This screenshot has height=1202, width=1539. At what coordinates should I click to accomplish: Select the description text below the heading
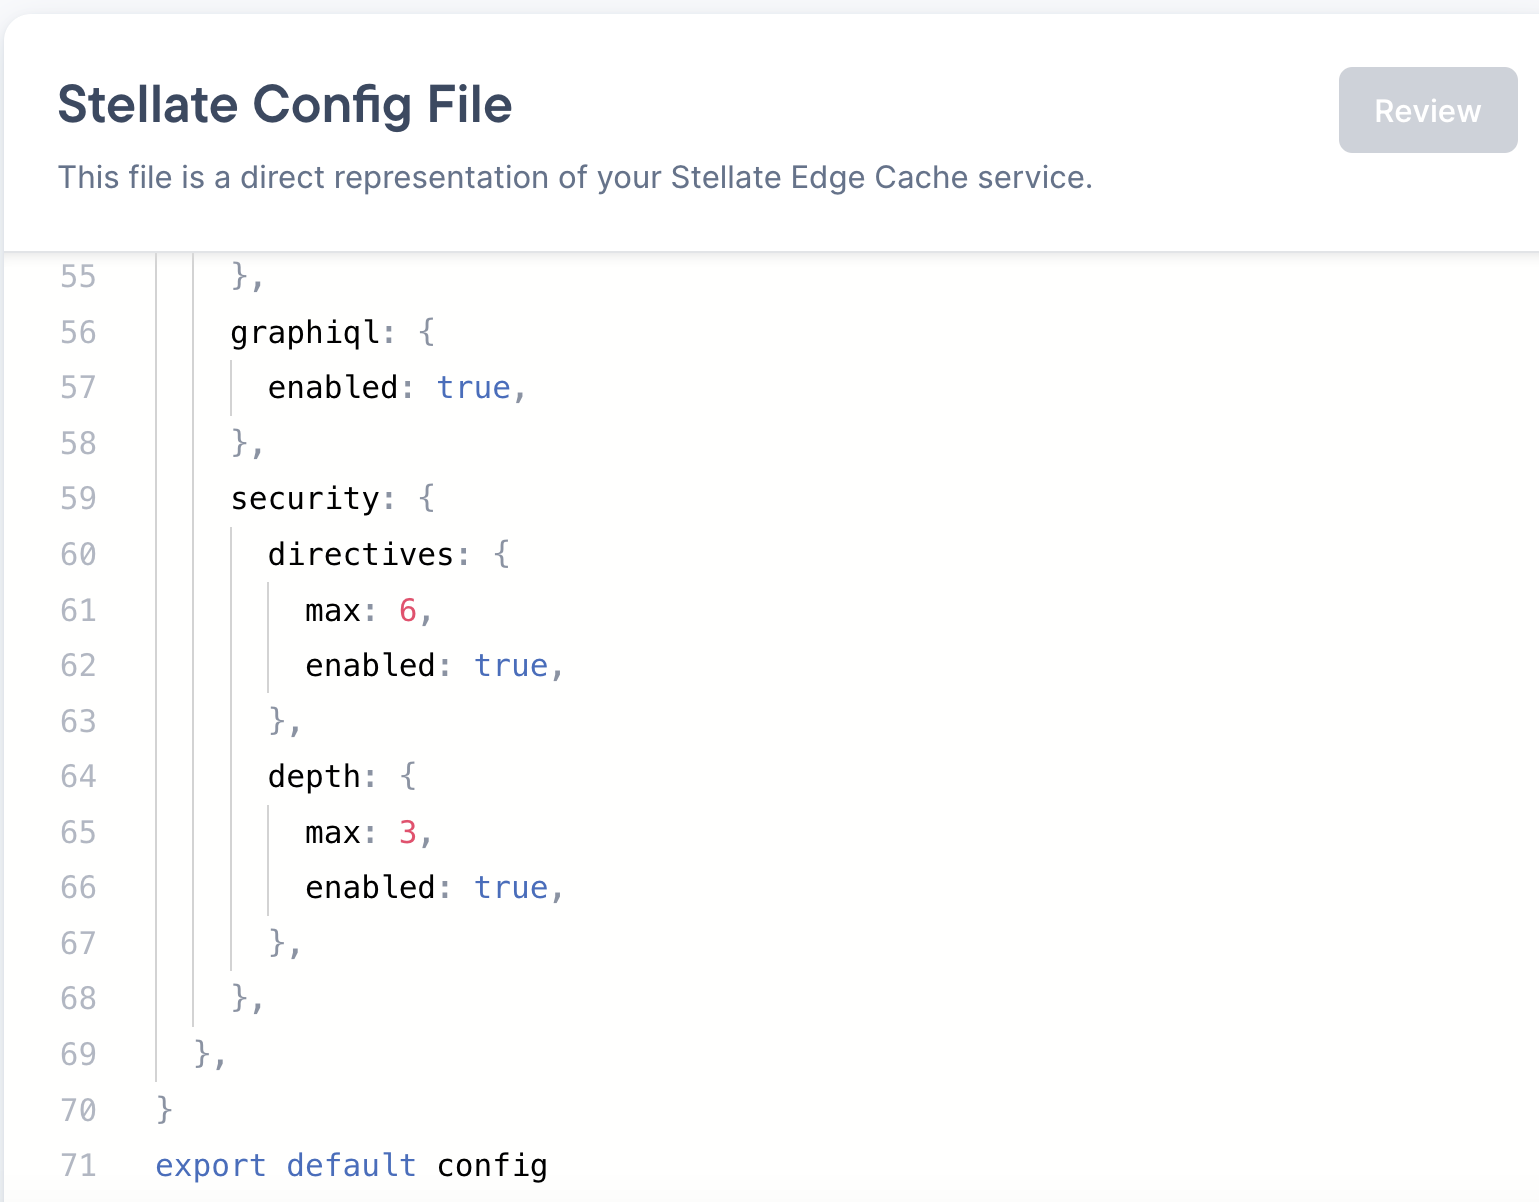(576, 177)
